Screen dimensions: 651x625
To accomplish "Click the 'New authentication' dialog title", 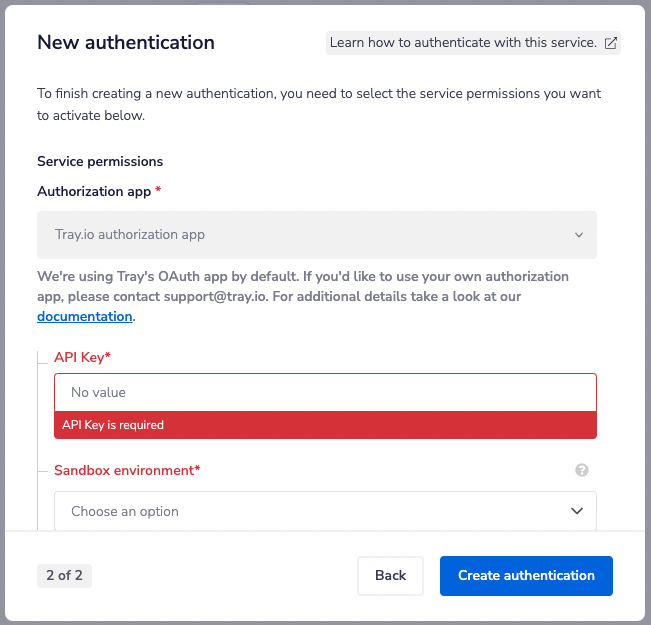I will click(126, 42).
